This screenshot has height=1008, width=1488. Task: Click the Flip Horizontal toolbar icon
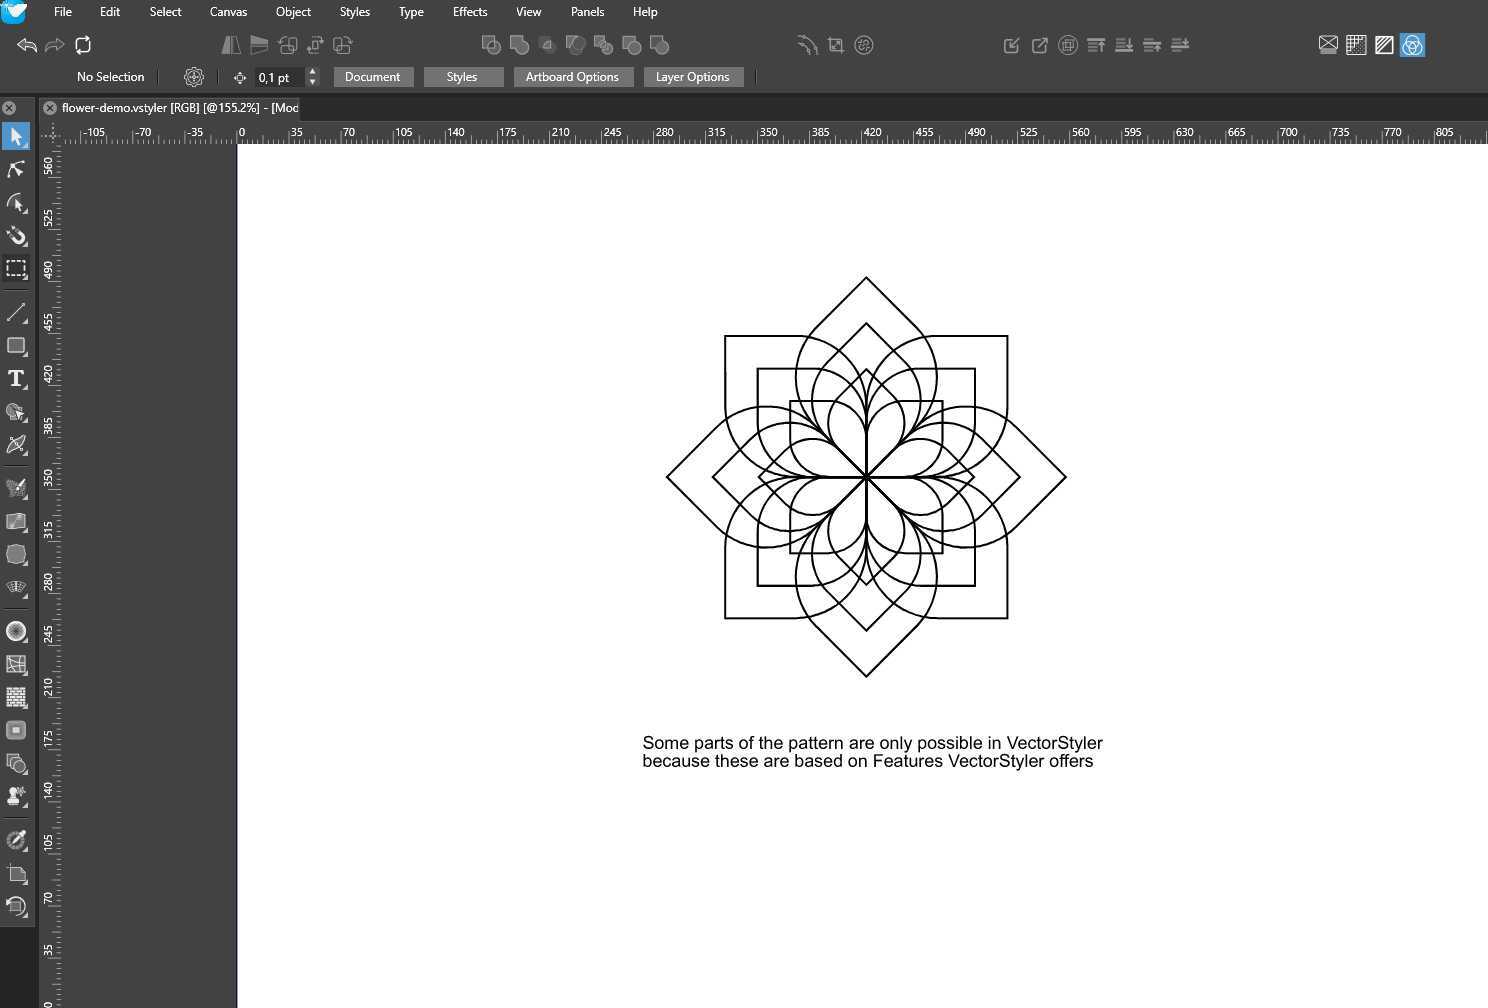[231, 45]
